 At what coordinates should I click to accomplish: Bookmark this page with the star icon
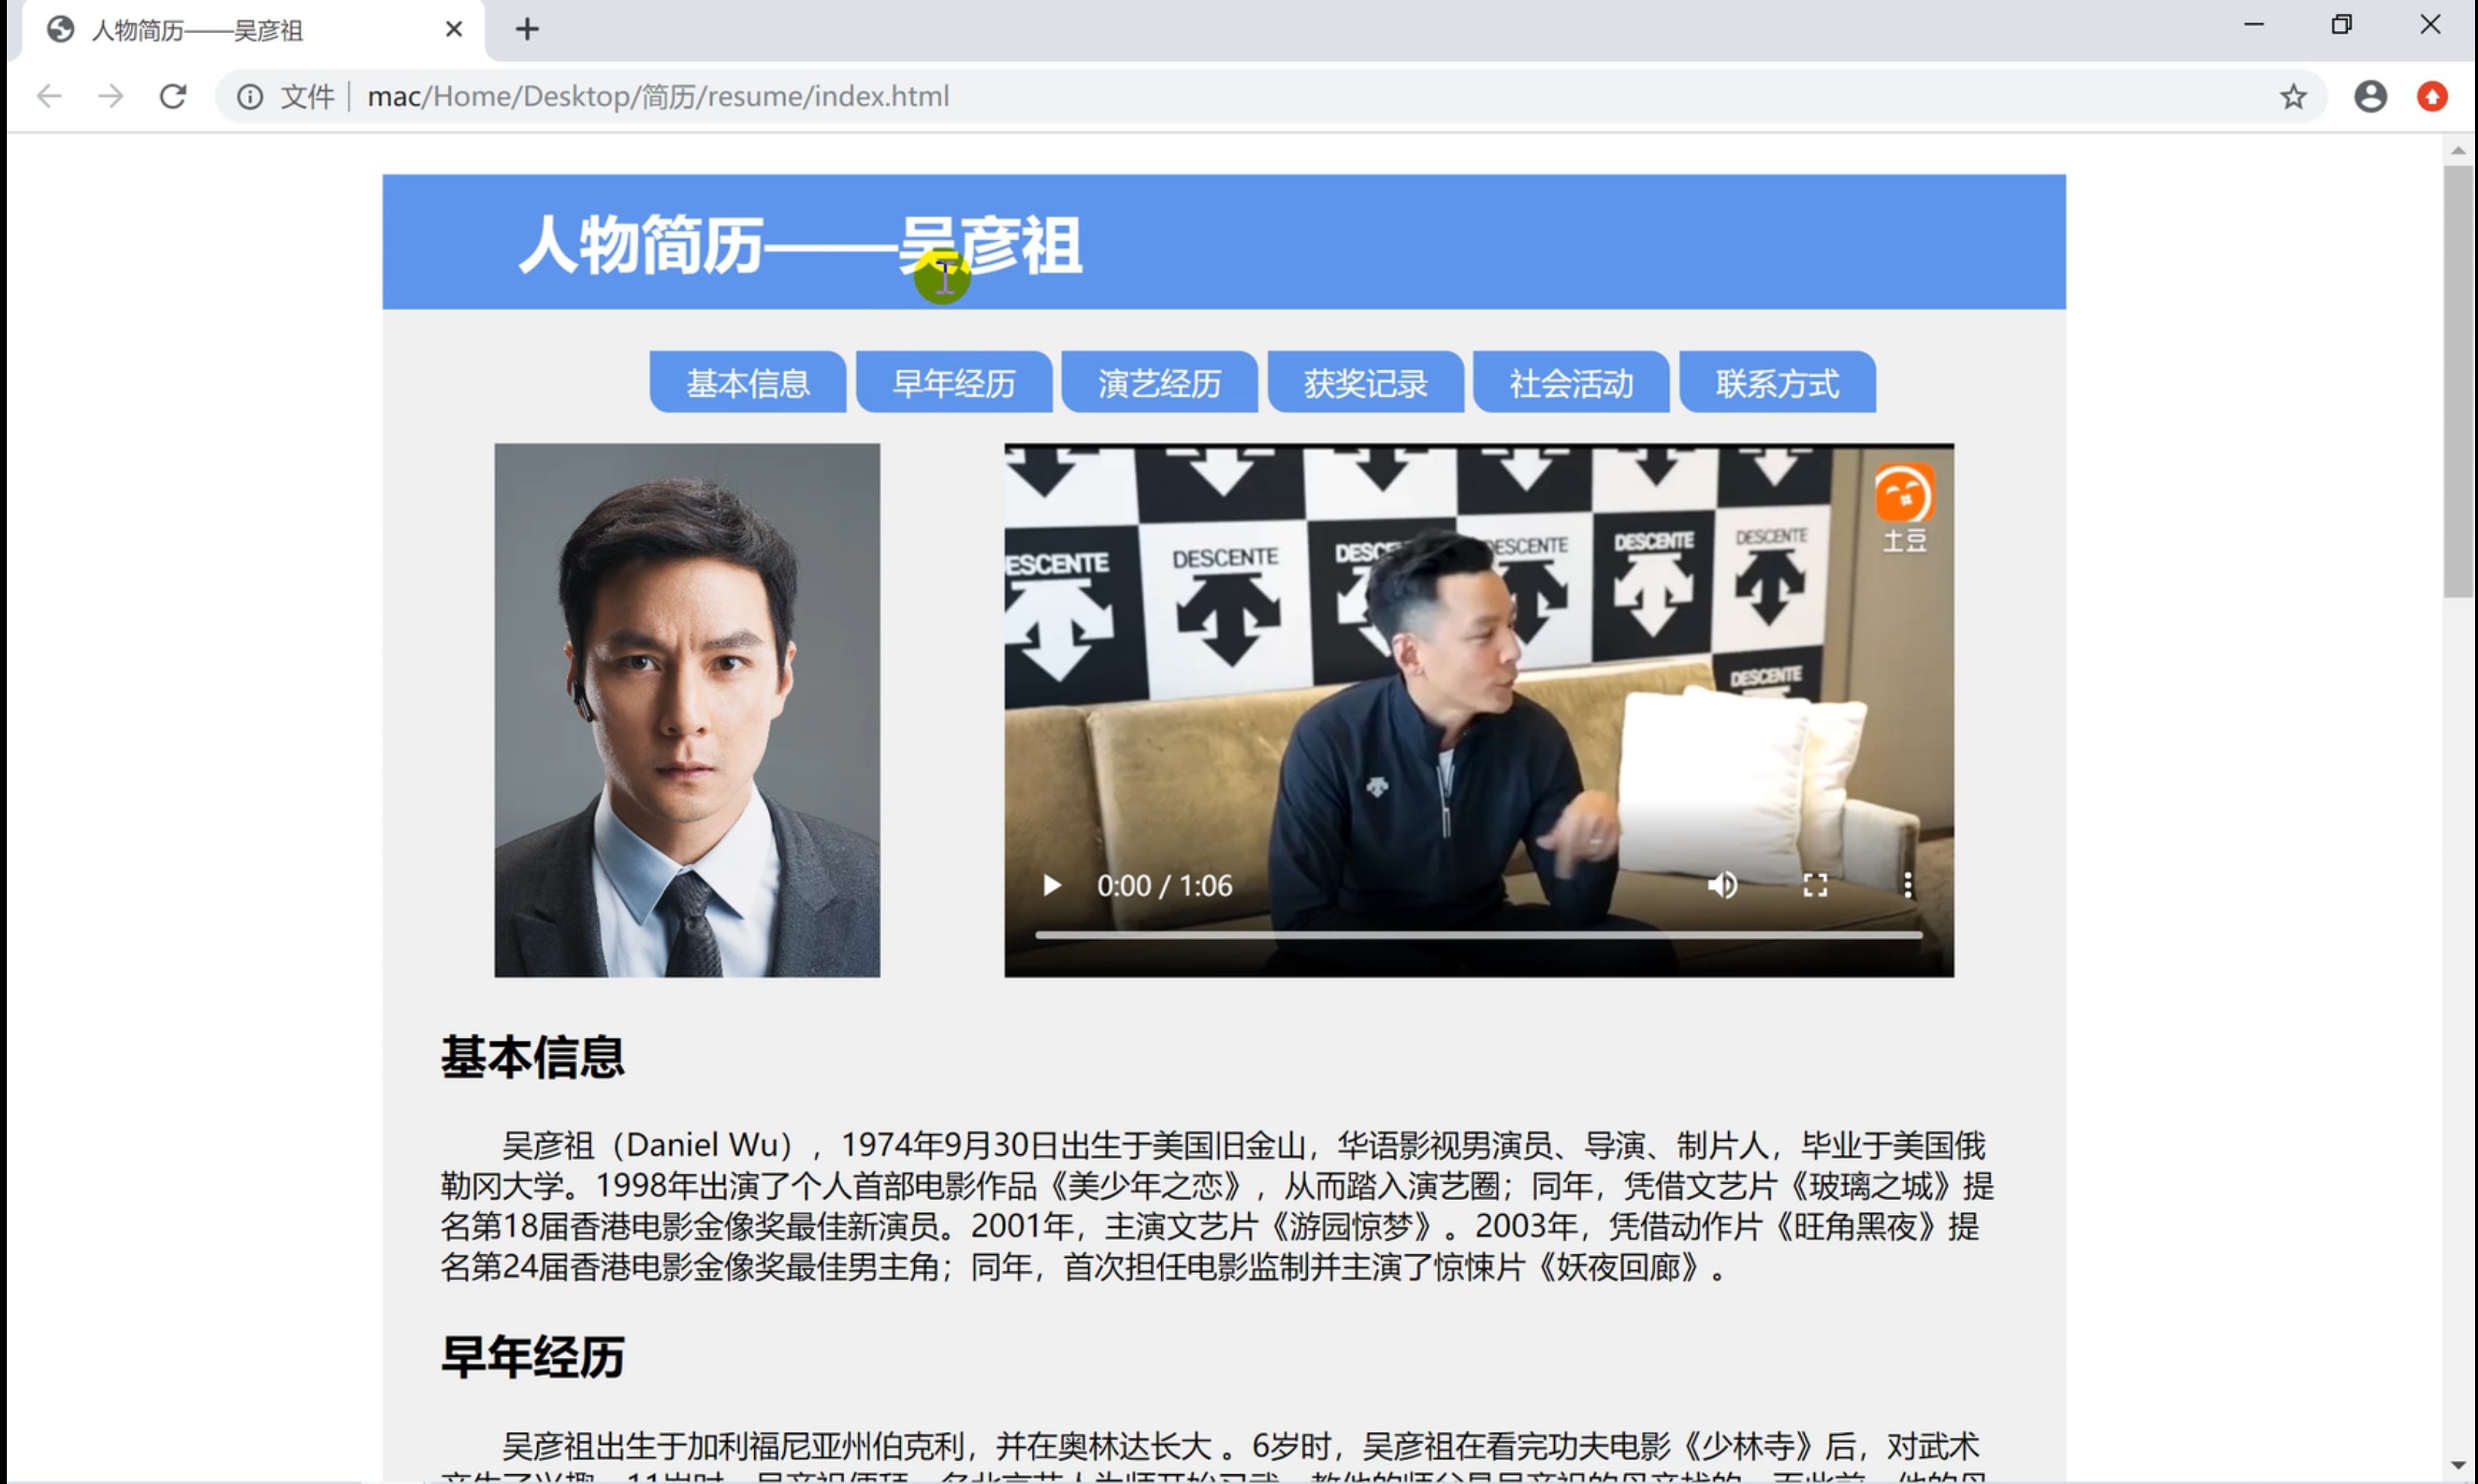[x=2293, y=96]
